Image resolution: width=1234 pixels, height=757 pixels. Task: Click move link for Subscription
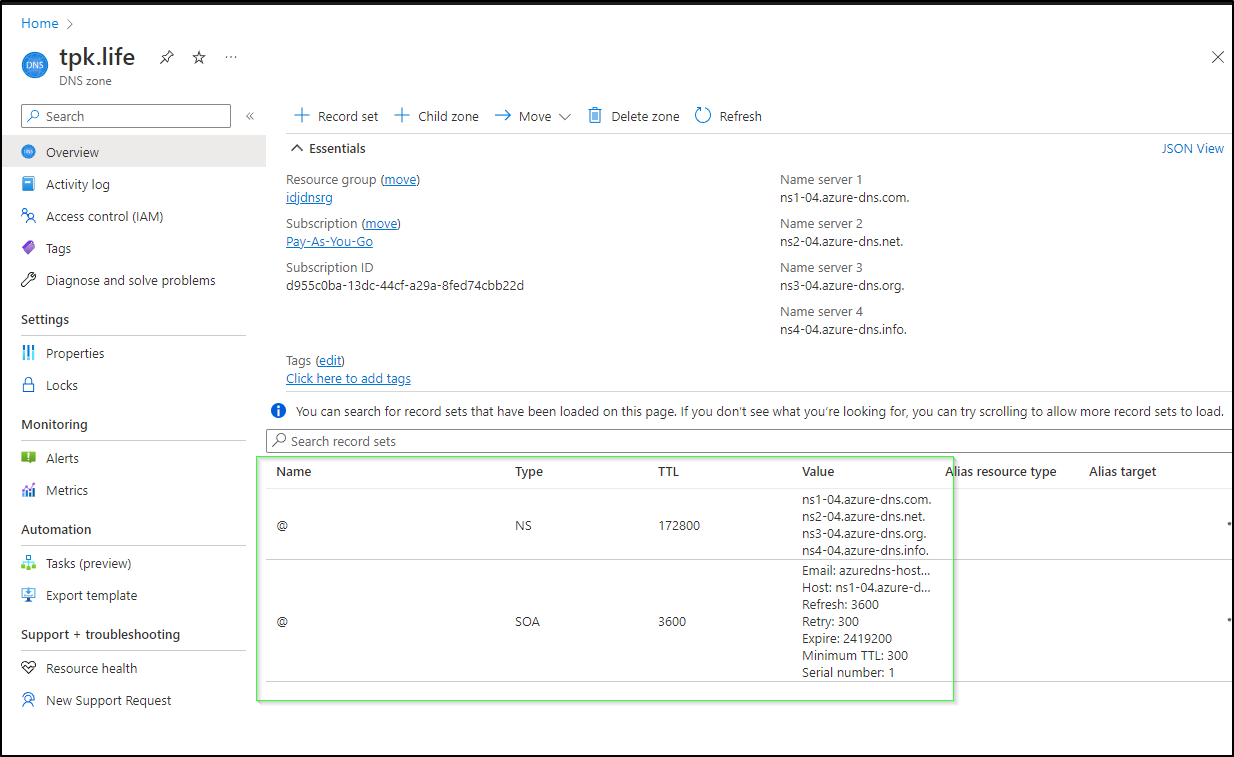click(x=381, y=224)
